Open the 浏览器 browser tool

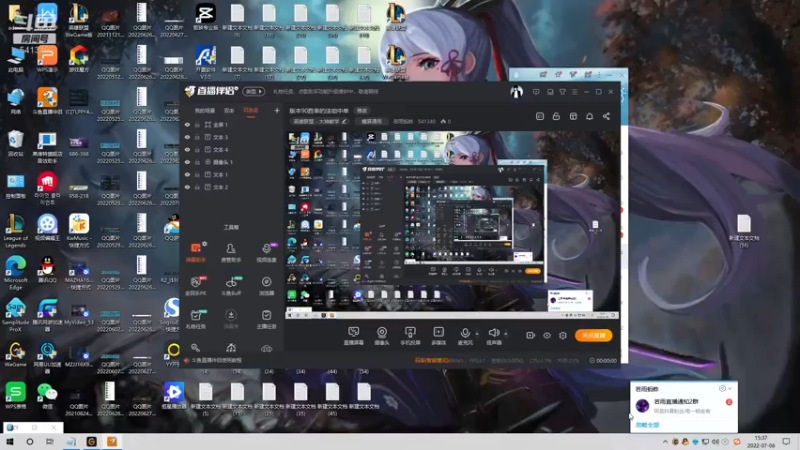(266, 286)
